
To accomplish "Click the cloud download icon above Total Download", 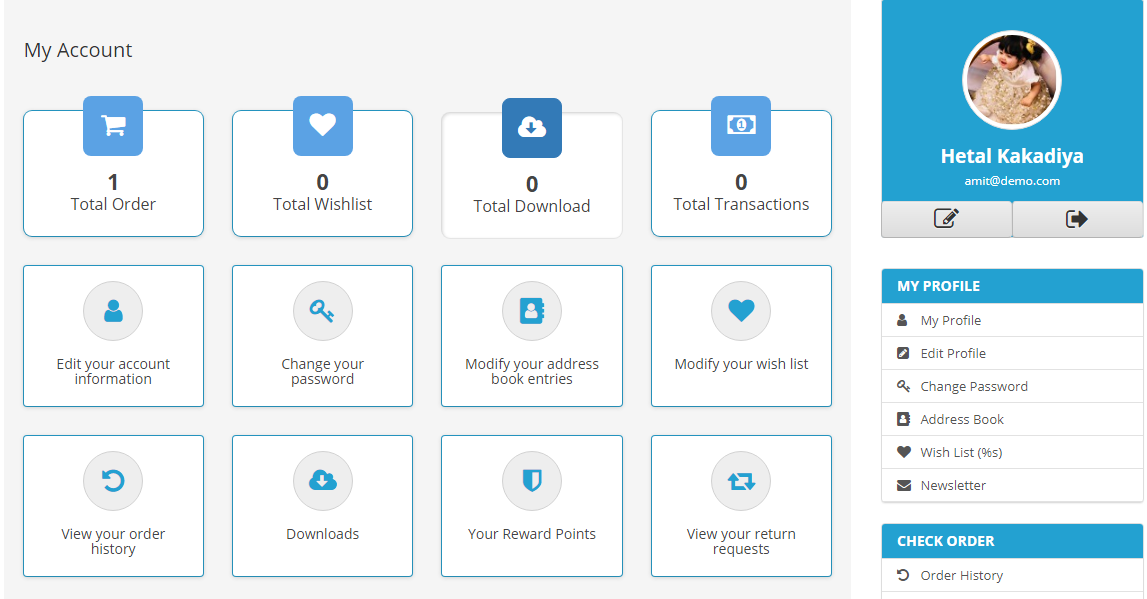I will coord(532,128).
